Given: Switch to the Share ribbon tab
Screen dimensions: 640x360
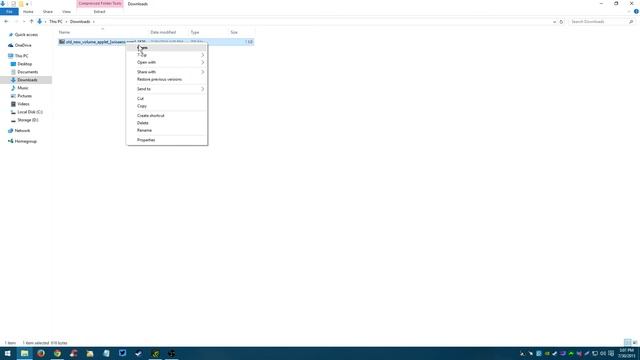Looking at the screenshot, I should [x=48, y=12].
